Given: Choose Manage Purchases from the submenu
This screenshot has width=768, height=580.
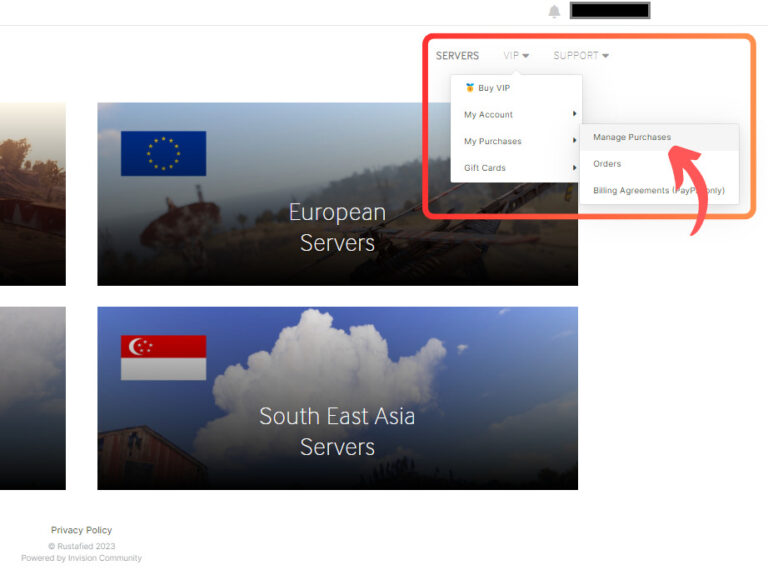Looking at the screenshot, I should [632, 137].
